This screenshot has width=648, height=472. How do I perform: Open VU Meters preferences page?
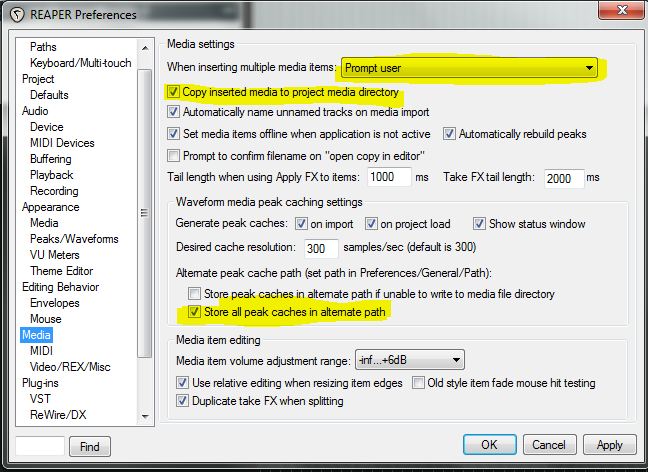click(x=55, y=255)
